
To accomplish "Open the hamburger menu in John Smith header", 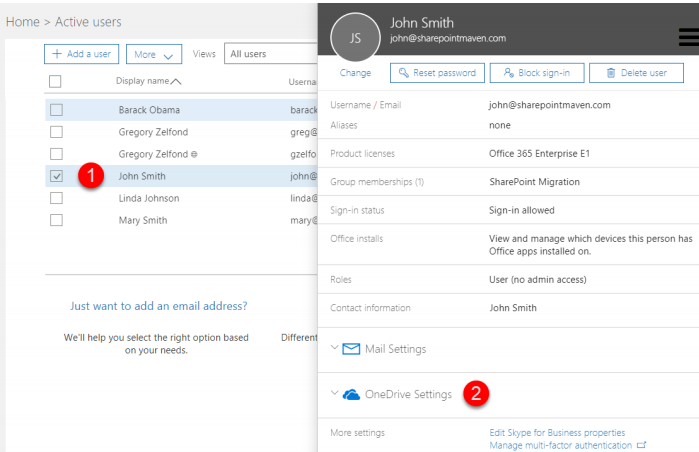I will (x=689, y=37).
